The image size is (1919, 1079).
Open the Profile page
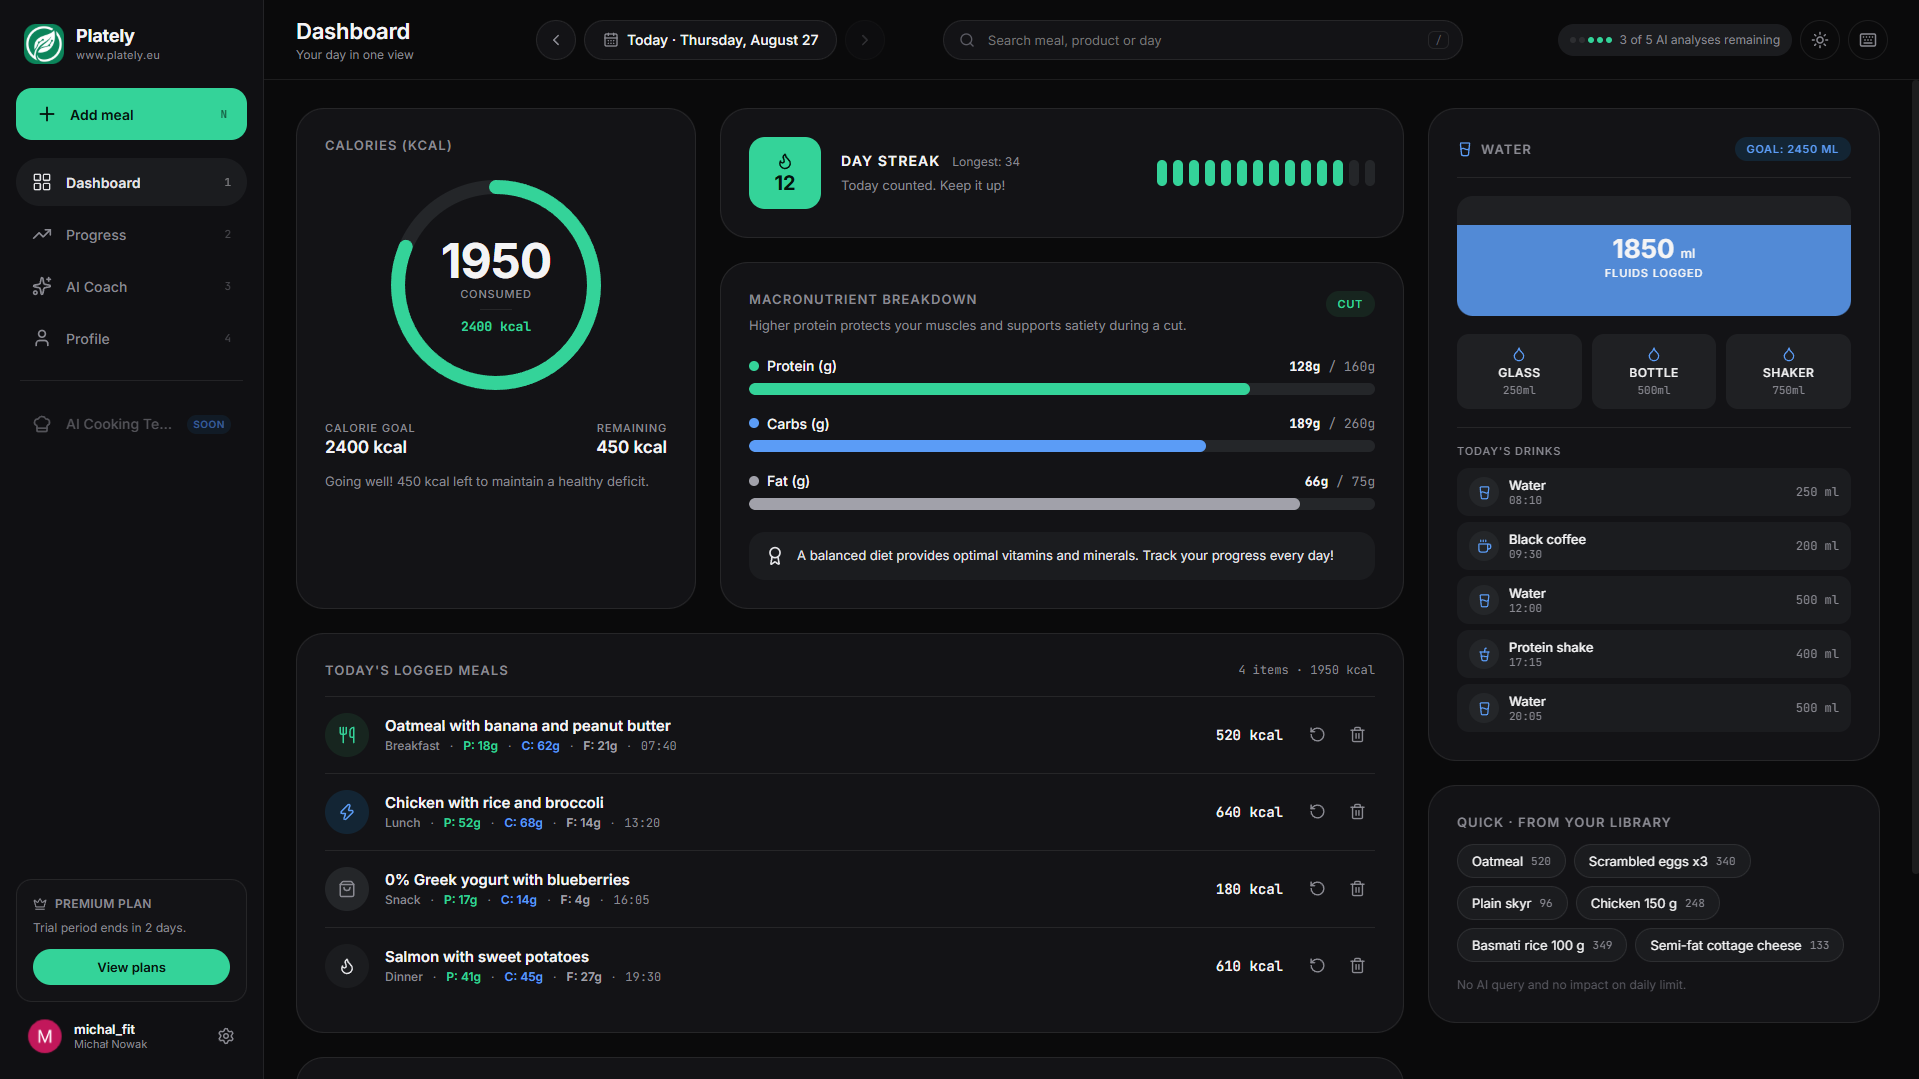(131, 338)
